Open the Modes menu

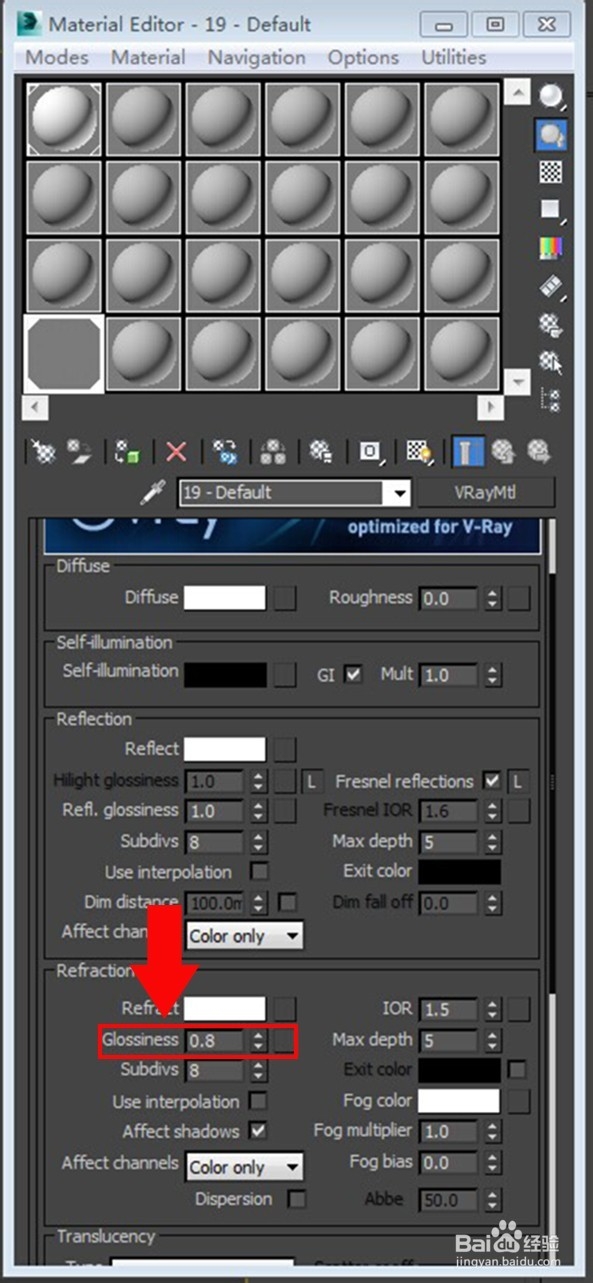click(x=57, y=57)
